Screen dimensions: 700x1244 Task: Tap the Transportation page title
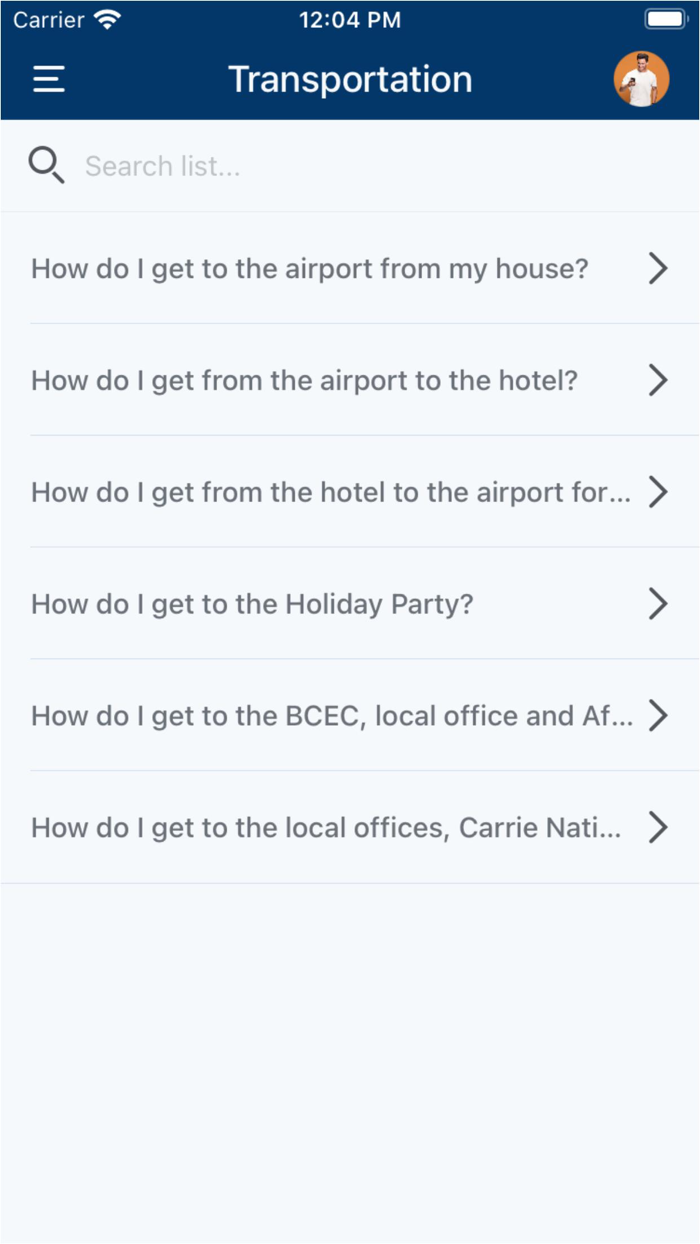pyautogui.click(x=350, y=79)
